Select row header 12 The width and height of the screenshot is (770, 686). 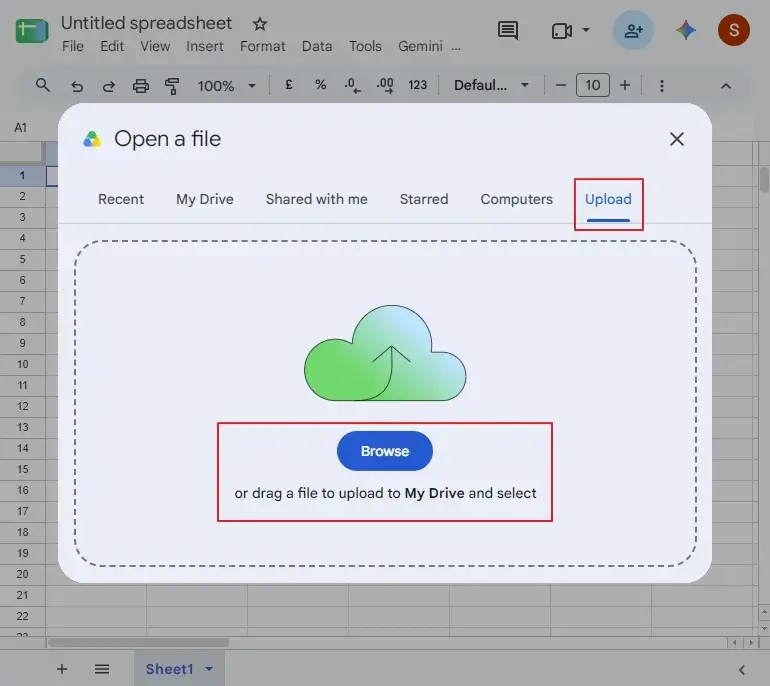[x=23, y=406]
